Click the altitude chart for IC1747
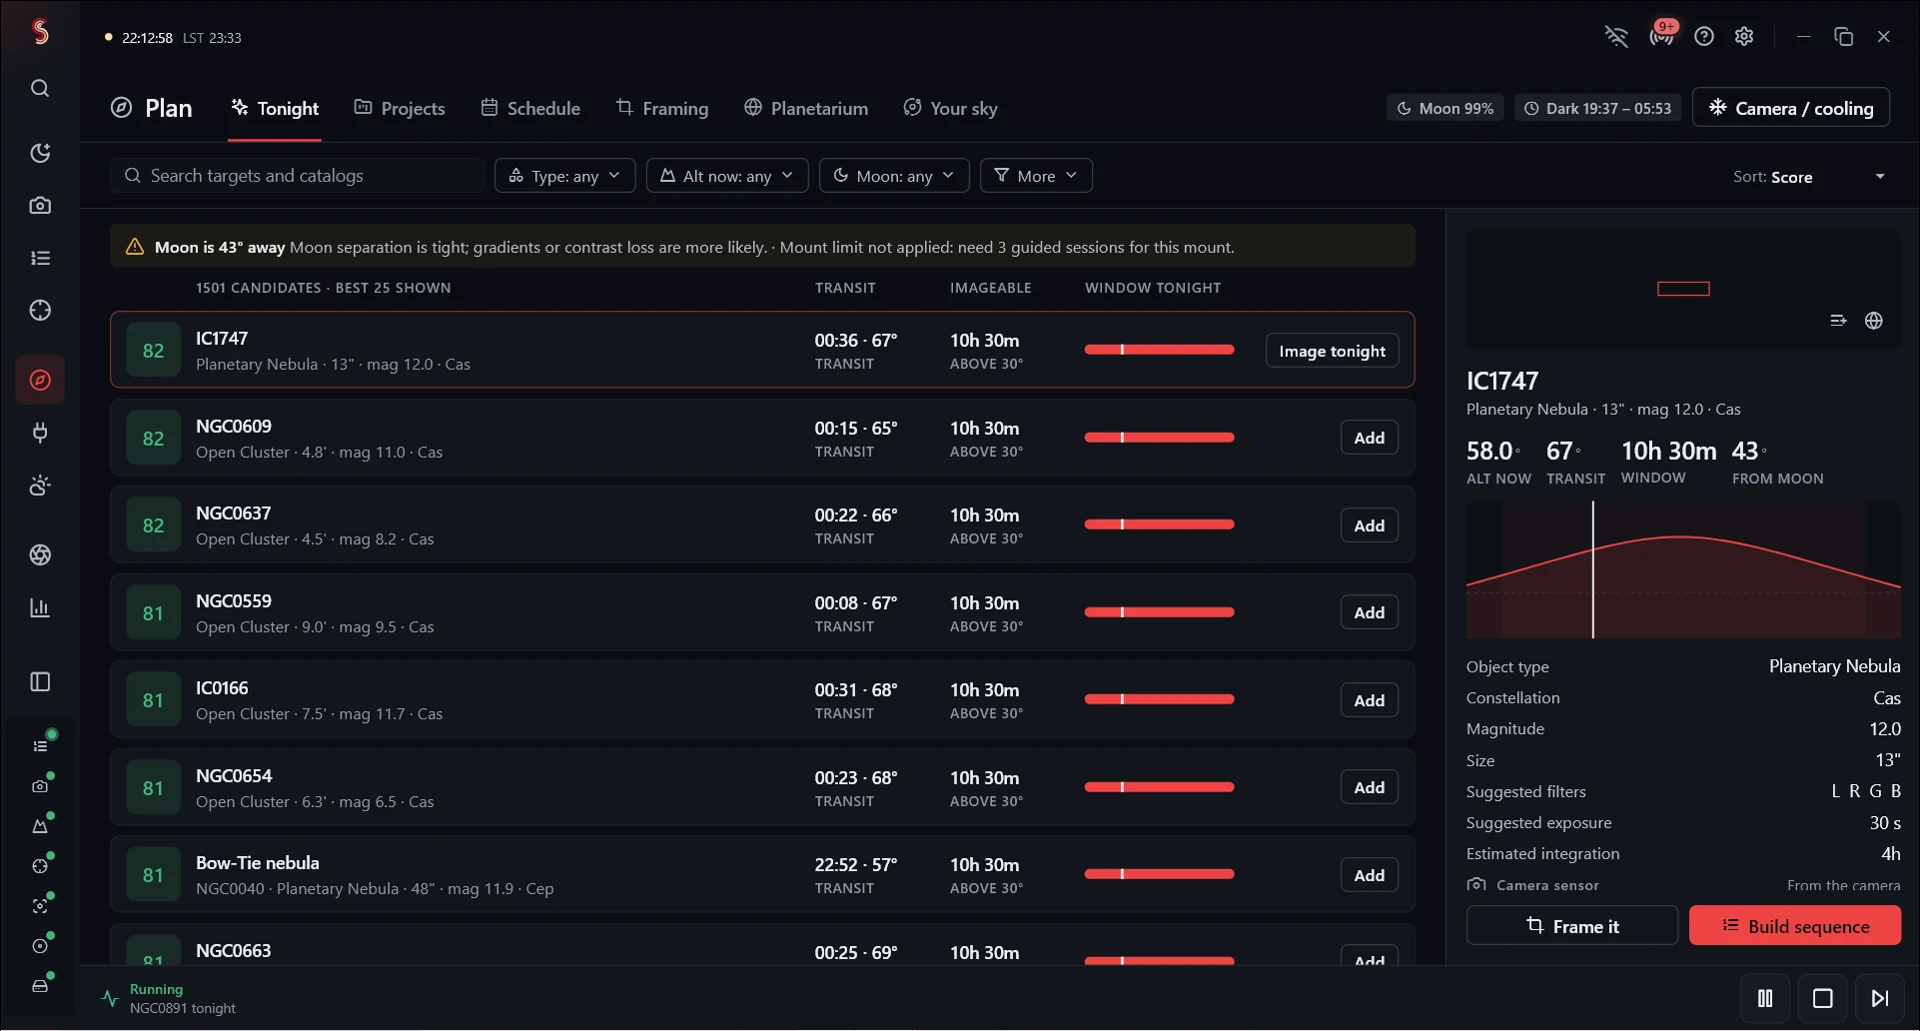 tap(1683, 570)
